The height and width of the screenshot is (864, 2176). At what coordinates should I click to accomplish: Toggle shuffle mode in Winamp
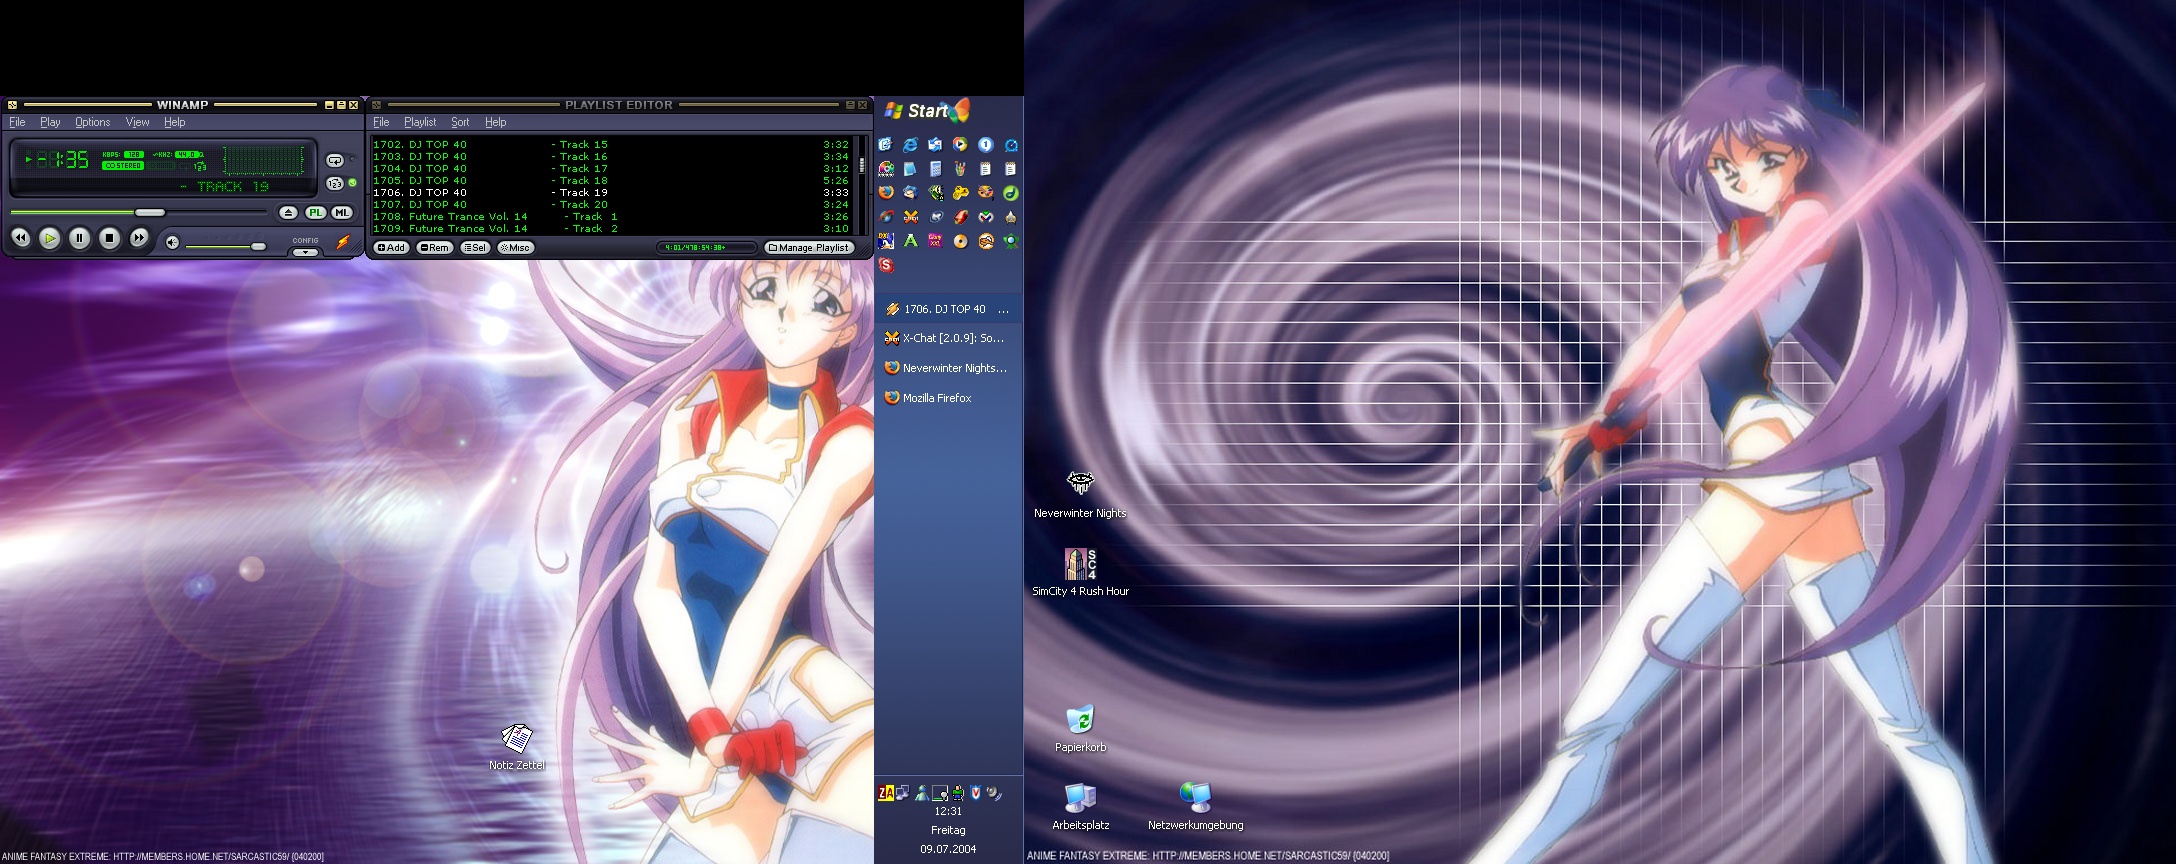(x=335, y=184)
